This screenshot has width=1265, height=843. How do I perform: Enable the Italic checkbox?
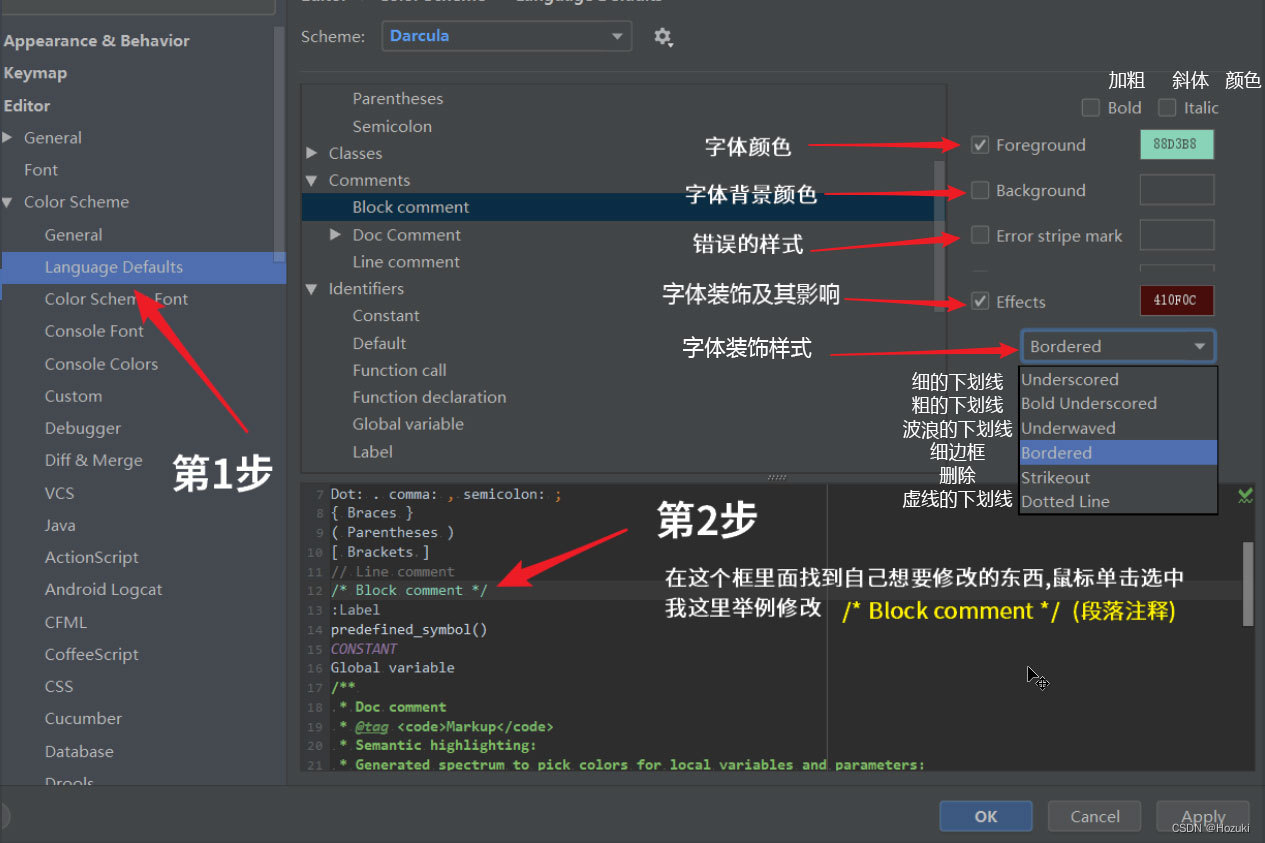pyautogui.click(x=1167, y=107)
